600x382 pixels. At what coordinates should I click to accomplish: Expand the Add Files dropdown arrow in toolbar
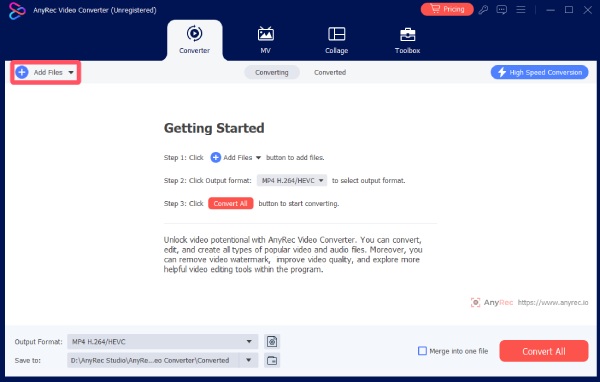click(x=71, y=72)
